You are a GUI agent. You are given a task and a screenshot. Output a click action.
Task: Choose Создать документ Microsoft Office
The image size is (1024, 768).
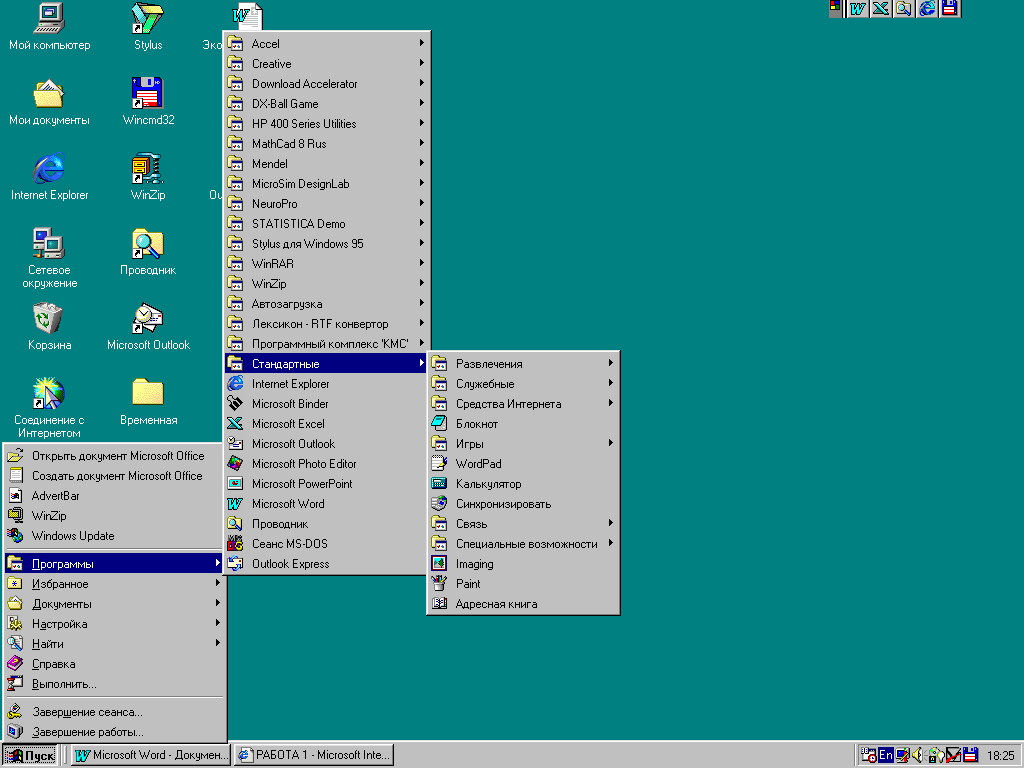click(x=114, y=476)
